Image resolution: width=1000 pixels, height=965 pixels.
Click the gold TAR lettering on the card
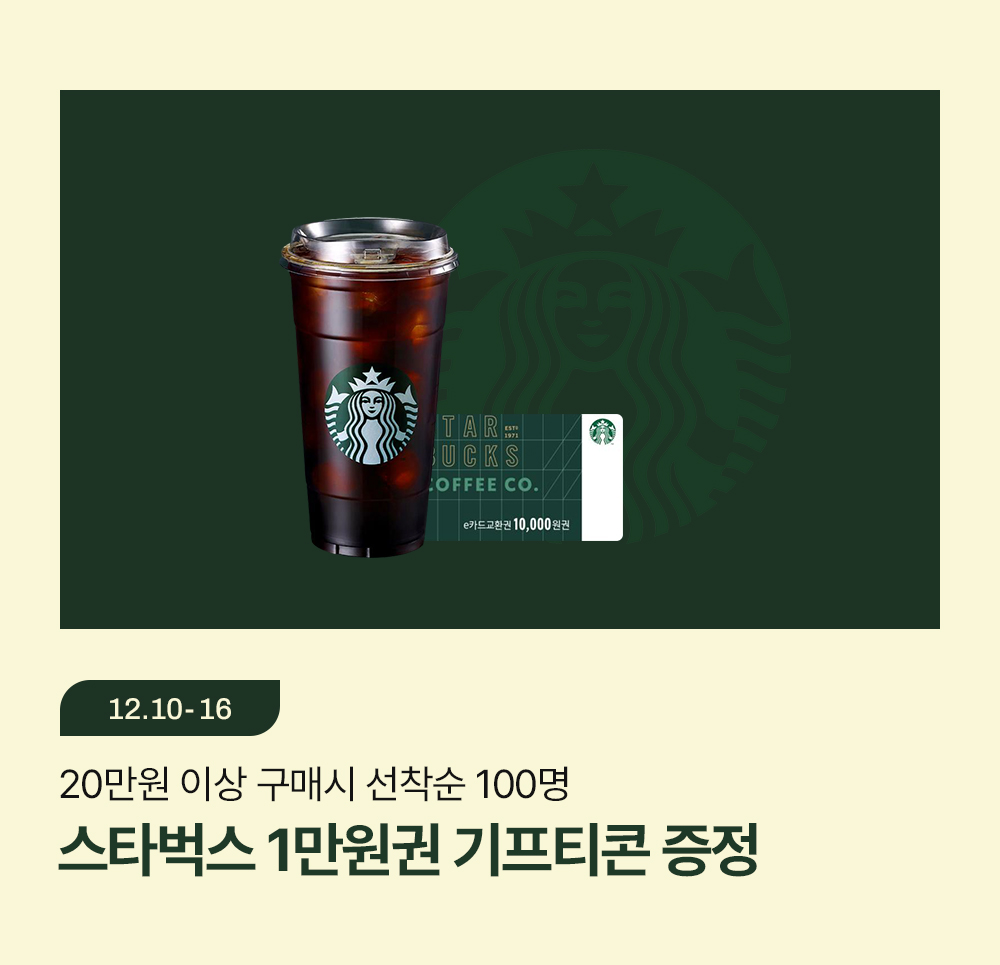point(471,427)
